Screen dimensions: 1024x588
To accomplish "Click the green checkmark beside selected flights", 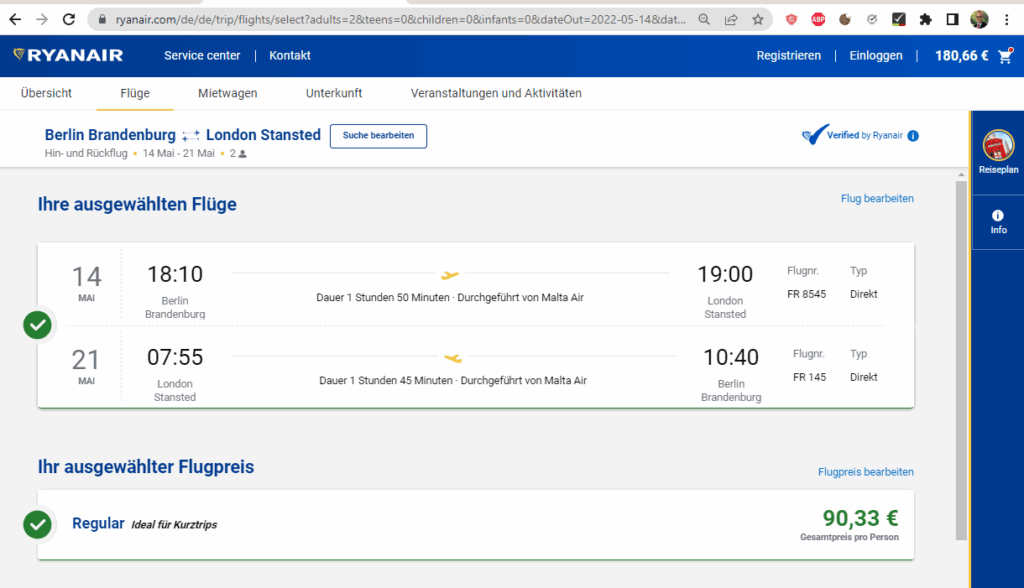I will coord(37,325).
